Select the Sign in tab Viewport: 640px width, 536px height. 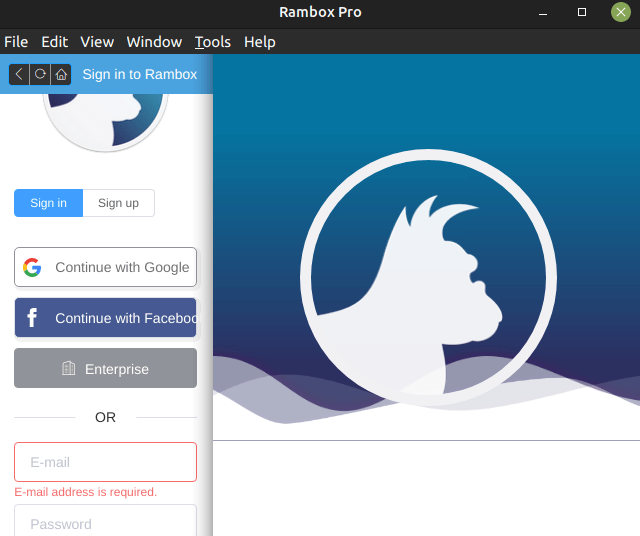tap(49, 203)
